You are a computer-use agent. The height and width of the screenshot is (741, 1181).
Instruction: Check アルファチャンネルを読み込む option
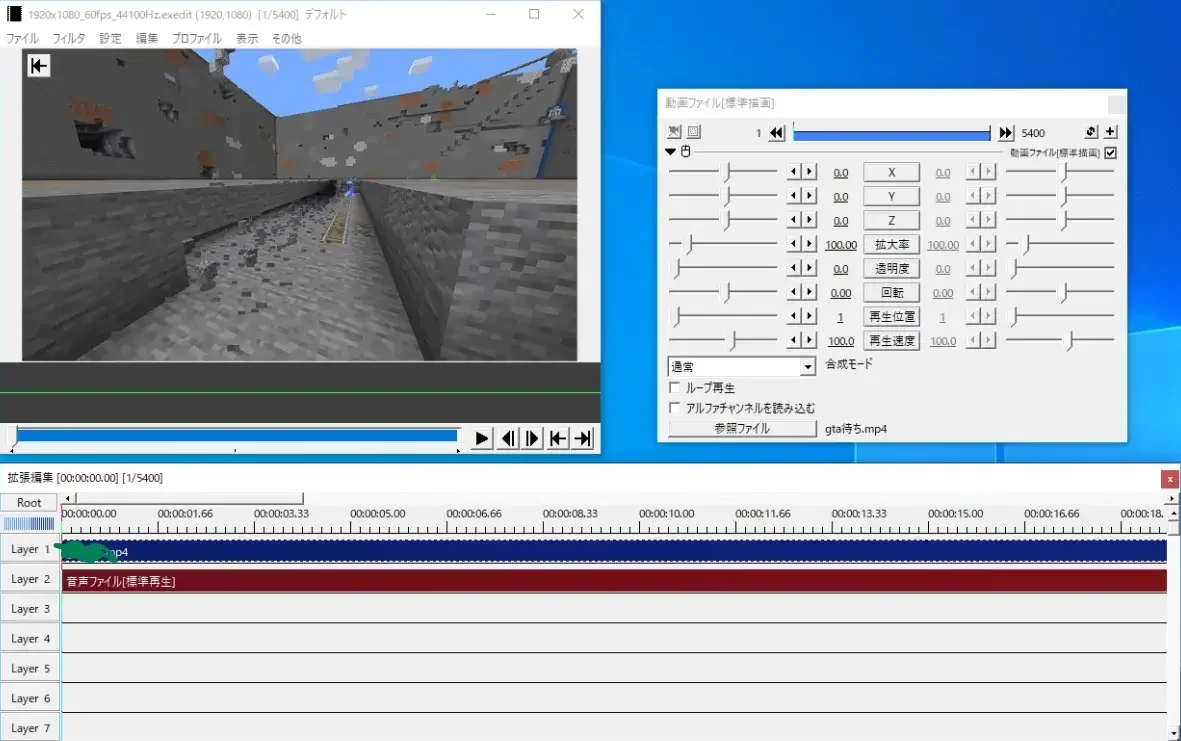675,408
